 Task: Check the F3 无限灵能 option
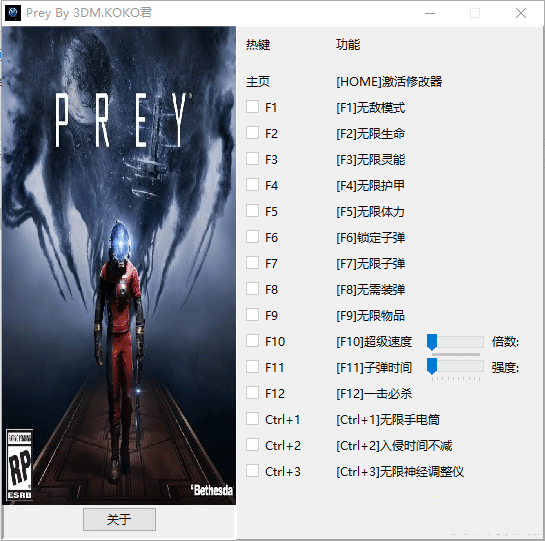pyautogui.click(x=252, y=159)
